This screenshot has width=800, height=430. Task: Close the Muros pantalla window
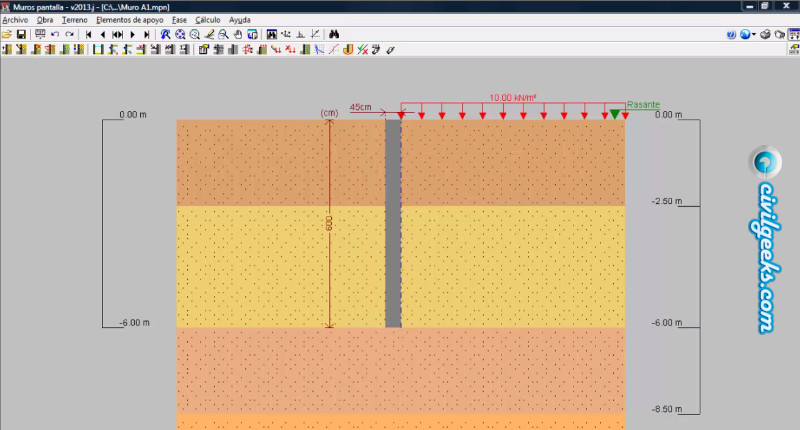(x=786, y=6)
